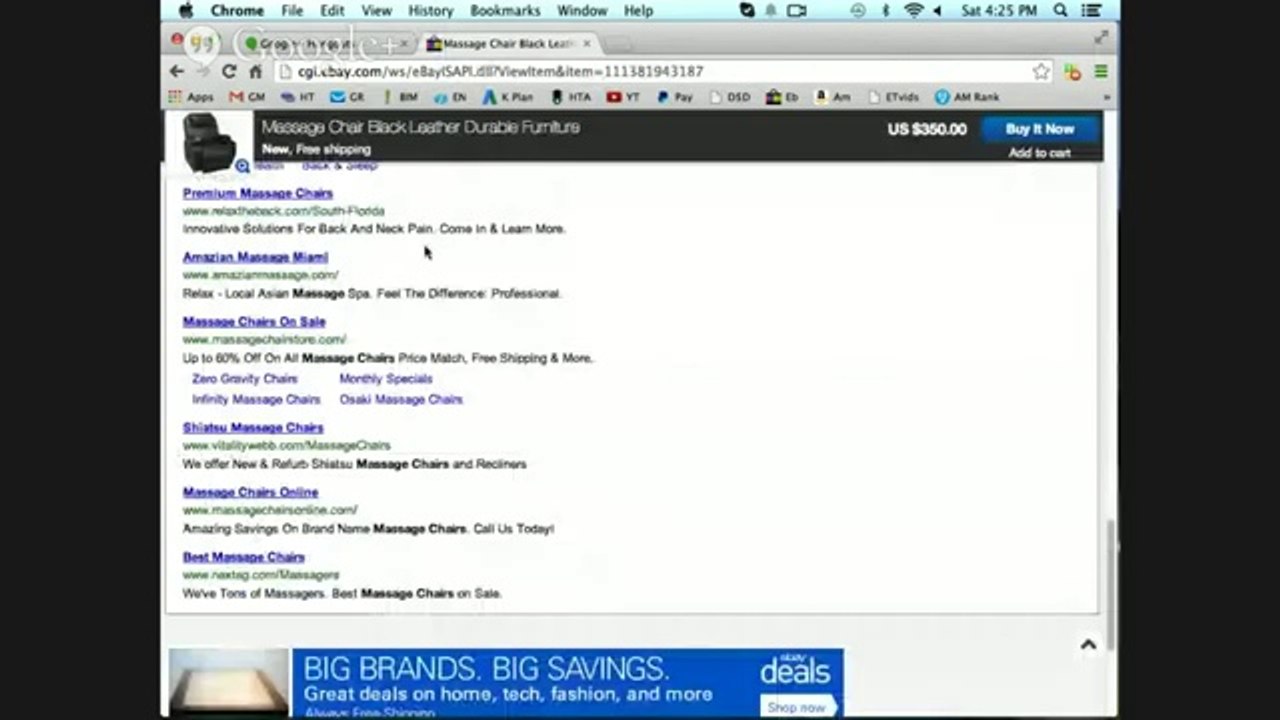Open the Infinity Massage Chairs sublink
The width and height of the screenshot is (1280, 720).
click(256, 399)
